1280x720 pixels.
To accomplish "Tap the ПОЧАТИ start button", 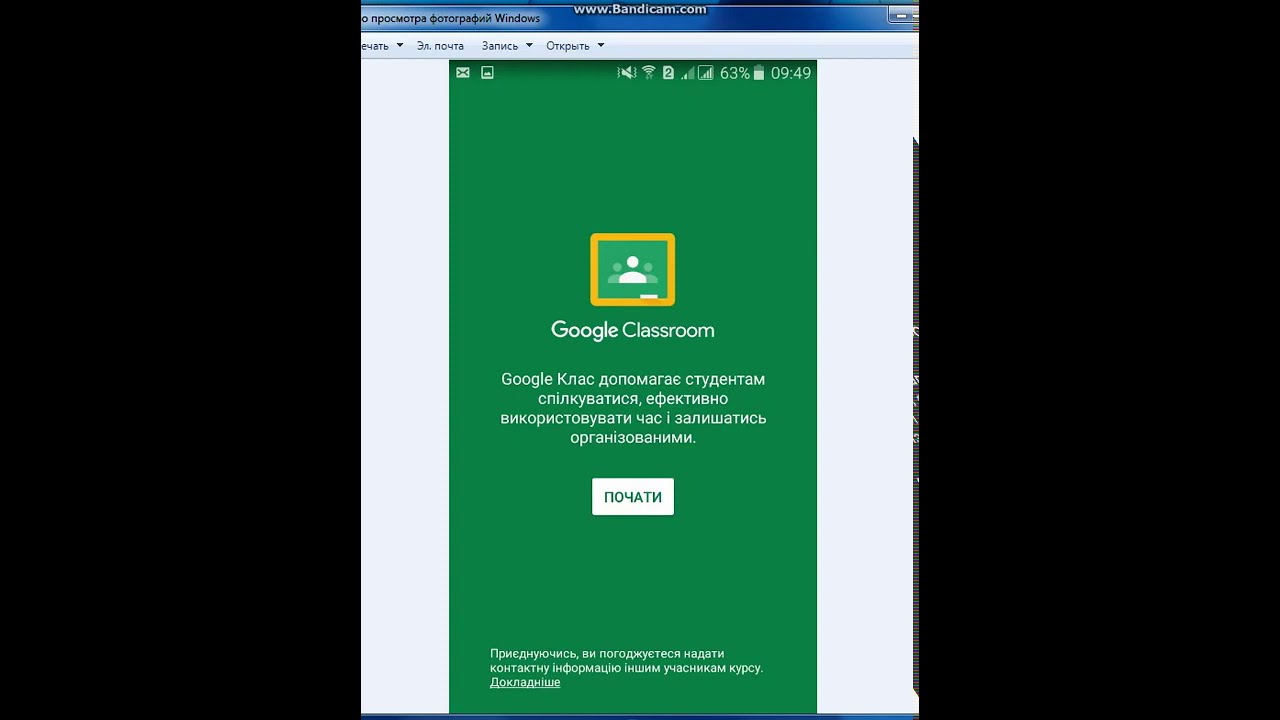I will tap(633, 497).
